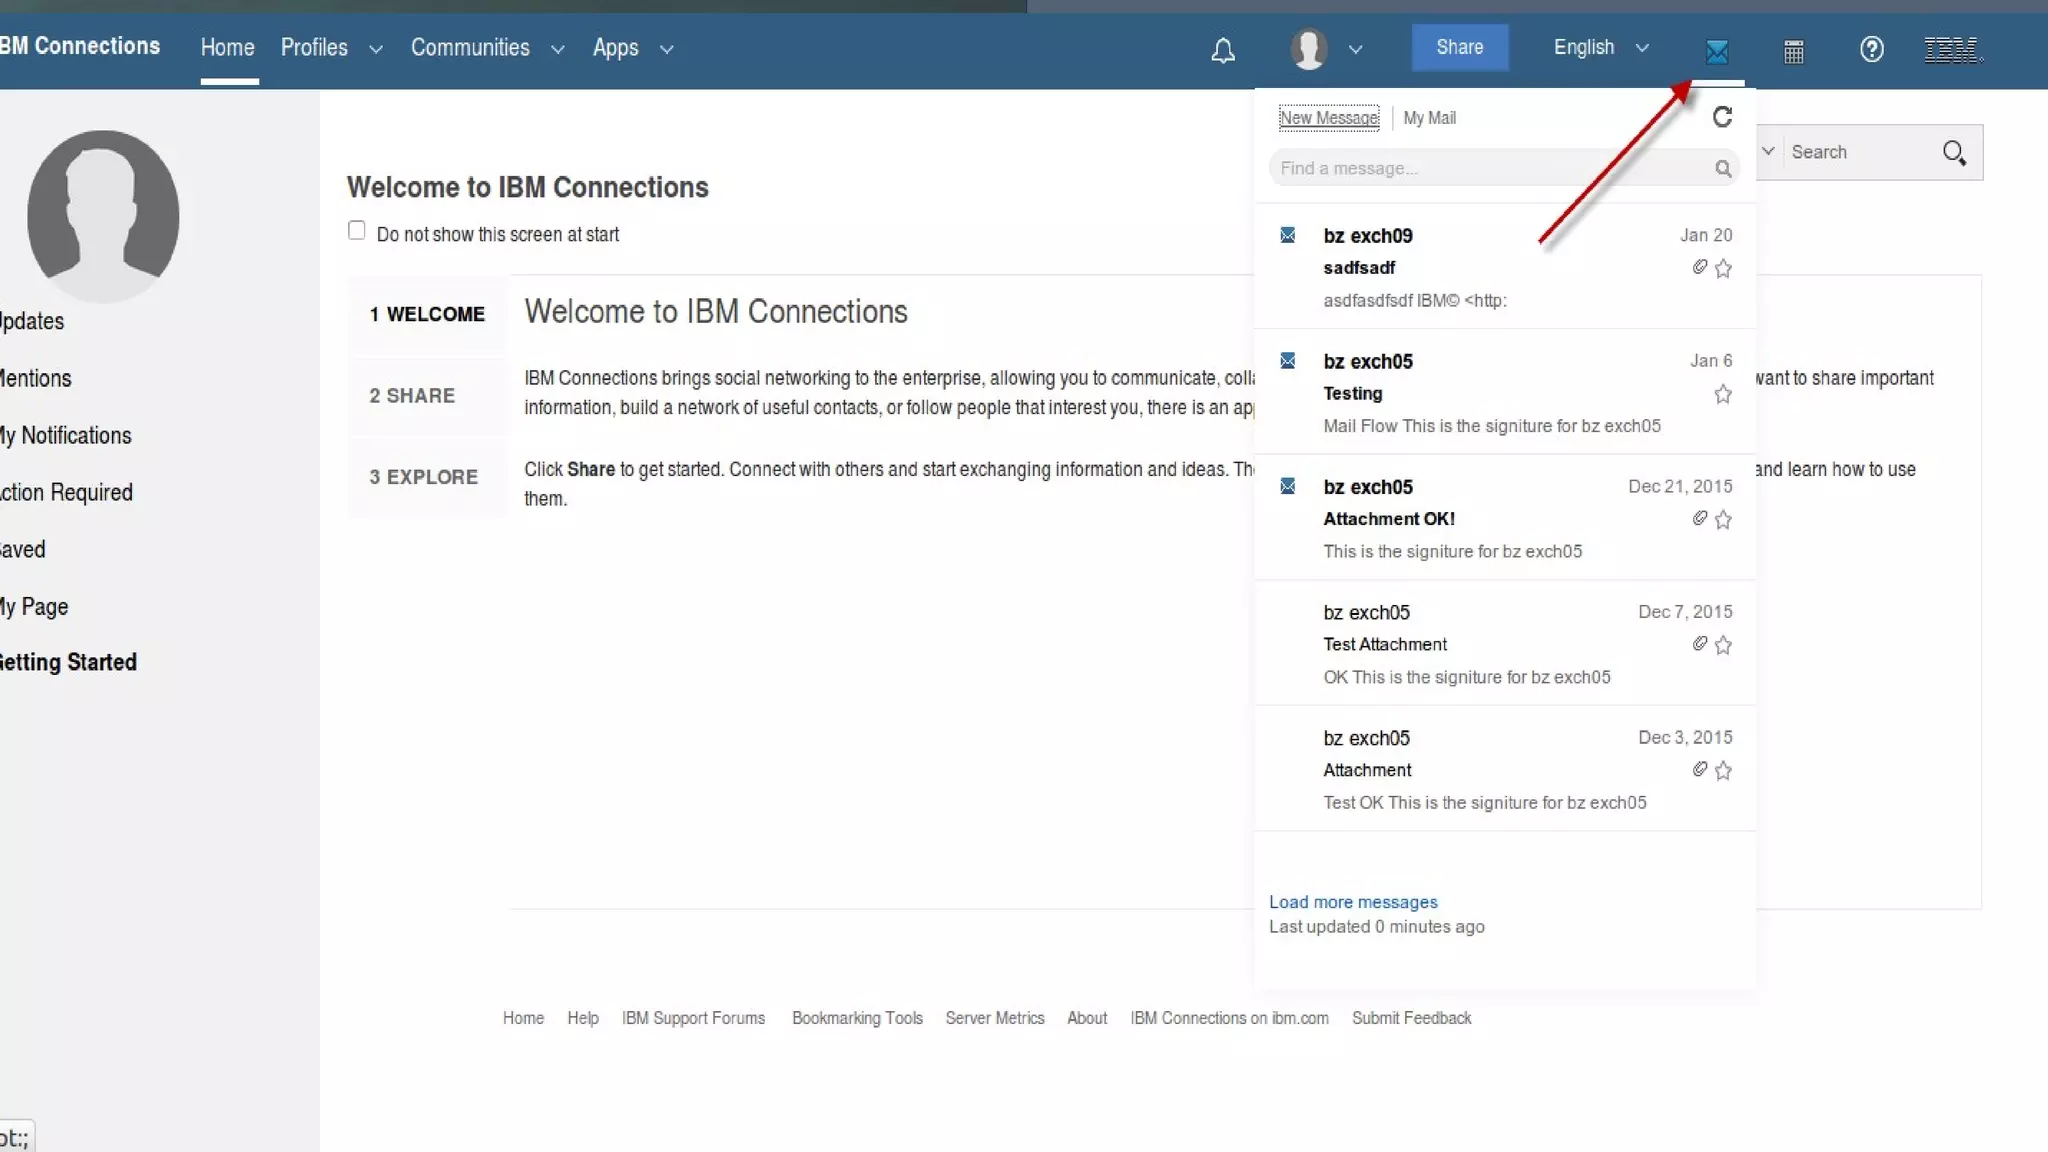This screenshot has width=2048, height=1152.
Task: Star the Attachment OK! message
Action: (x=1723, y=519)
